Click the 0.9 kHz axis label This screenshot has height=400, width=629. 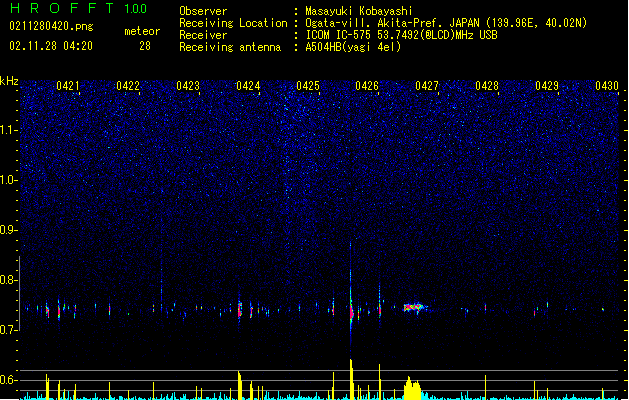point(8,230)
